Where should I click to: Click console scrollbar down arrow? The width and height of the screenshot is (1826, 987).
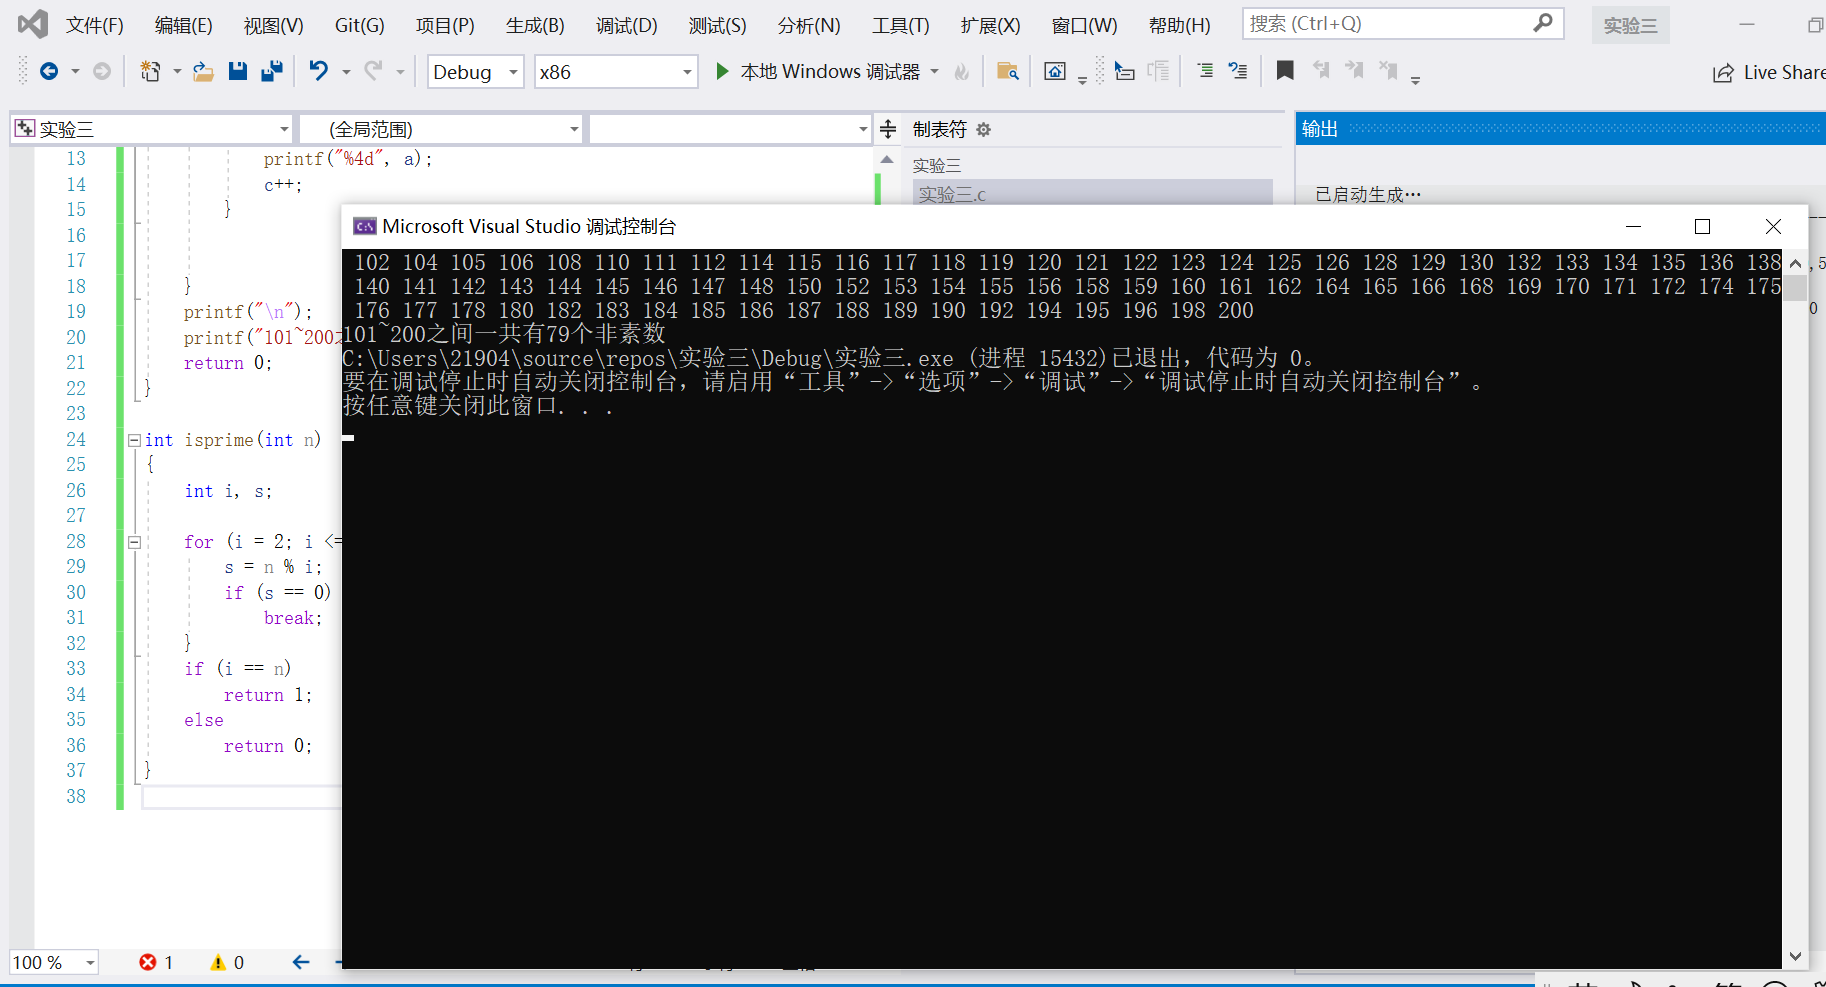point(1796,956)
